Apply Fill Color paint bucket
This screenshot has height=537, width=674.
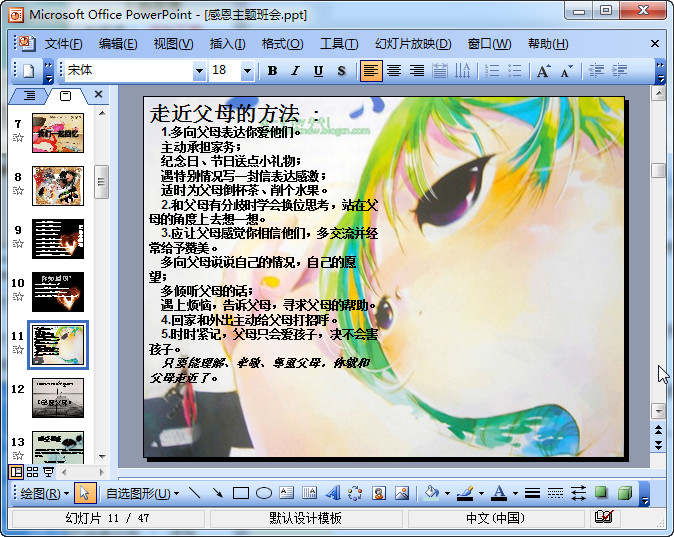click(432, 493)
